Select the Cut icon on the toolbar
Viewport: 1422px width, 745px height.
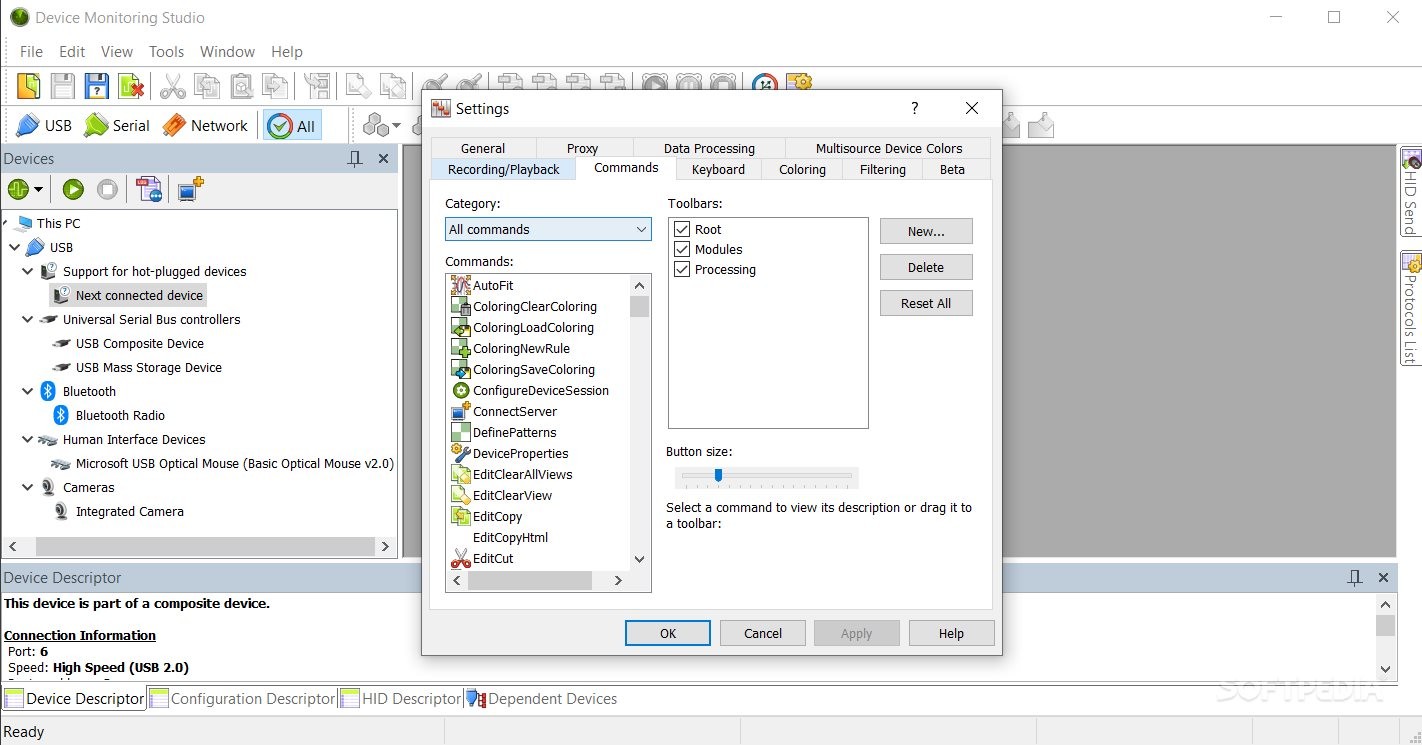click(172, 86)
